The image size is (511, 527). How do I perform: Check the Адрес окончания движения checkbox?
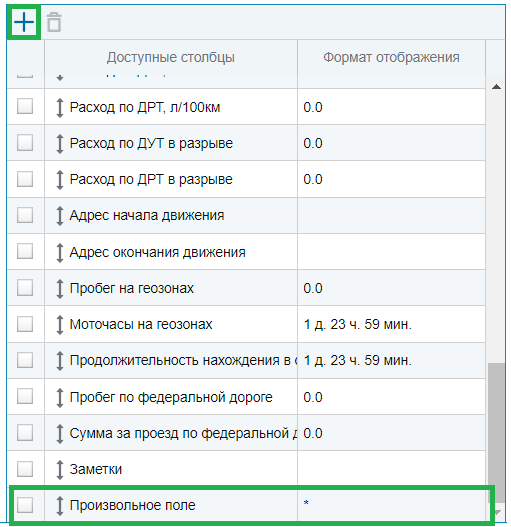click(x=25, y=251)
